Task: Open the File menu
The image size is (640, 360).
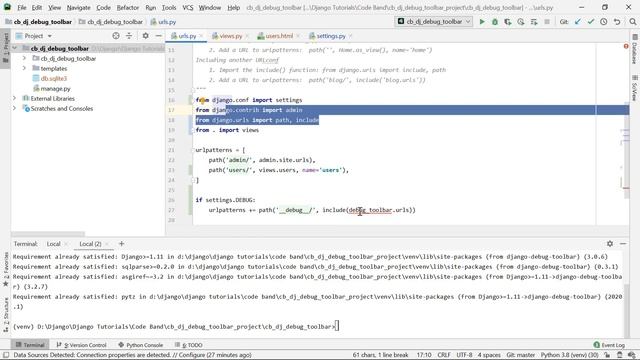Action: click(22, 7)
